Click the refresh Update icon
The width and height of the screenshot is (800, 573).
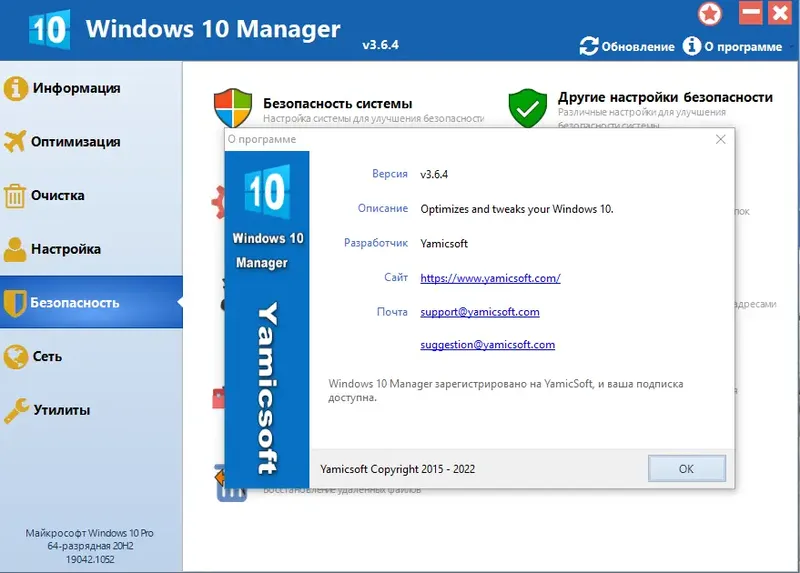click(x=589, y=46)
